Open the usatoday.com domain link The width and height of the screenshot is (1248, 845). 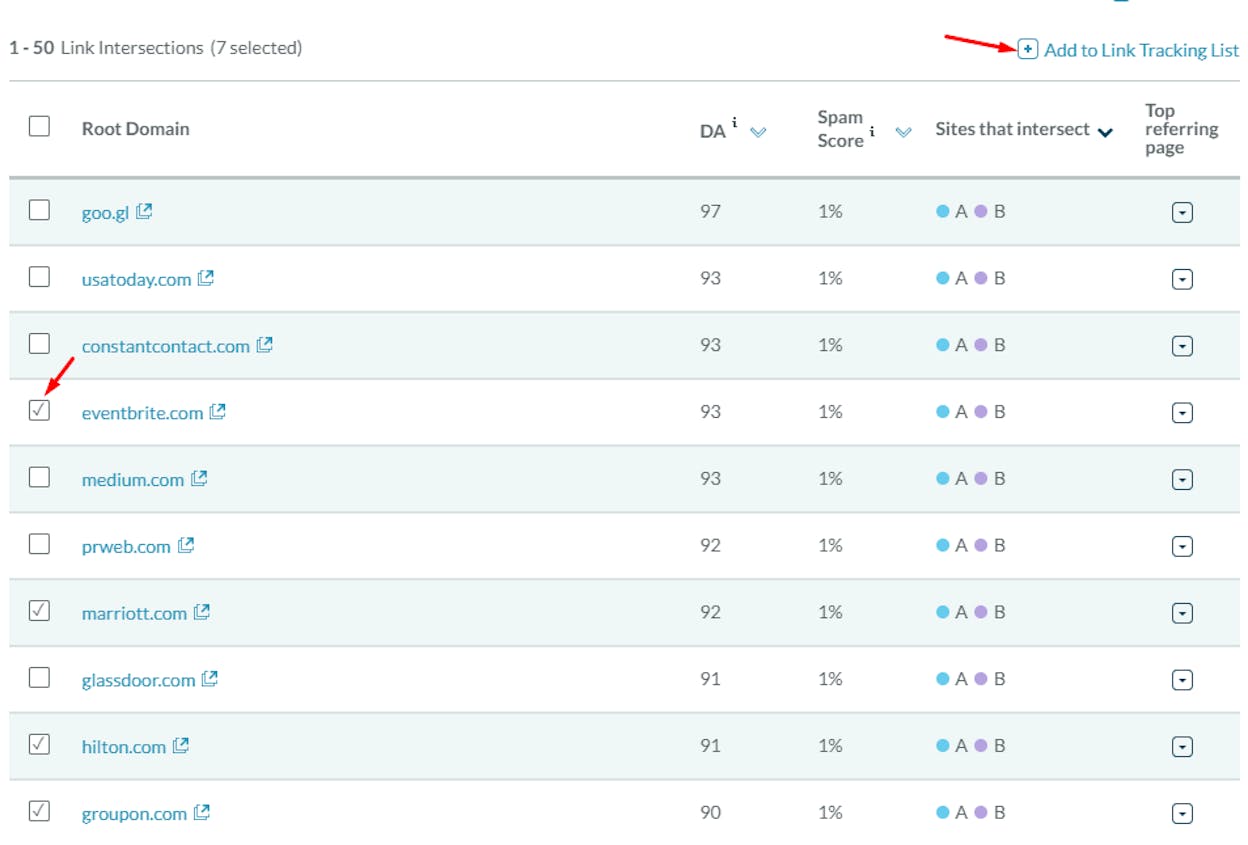tap(136, 279)
